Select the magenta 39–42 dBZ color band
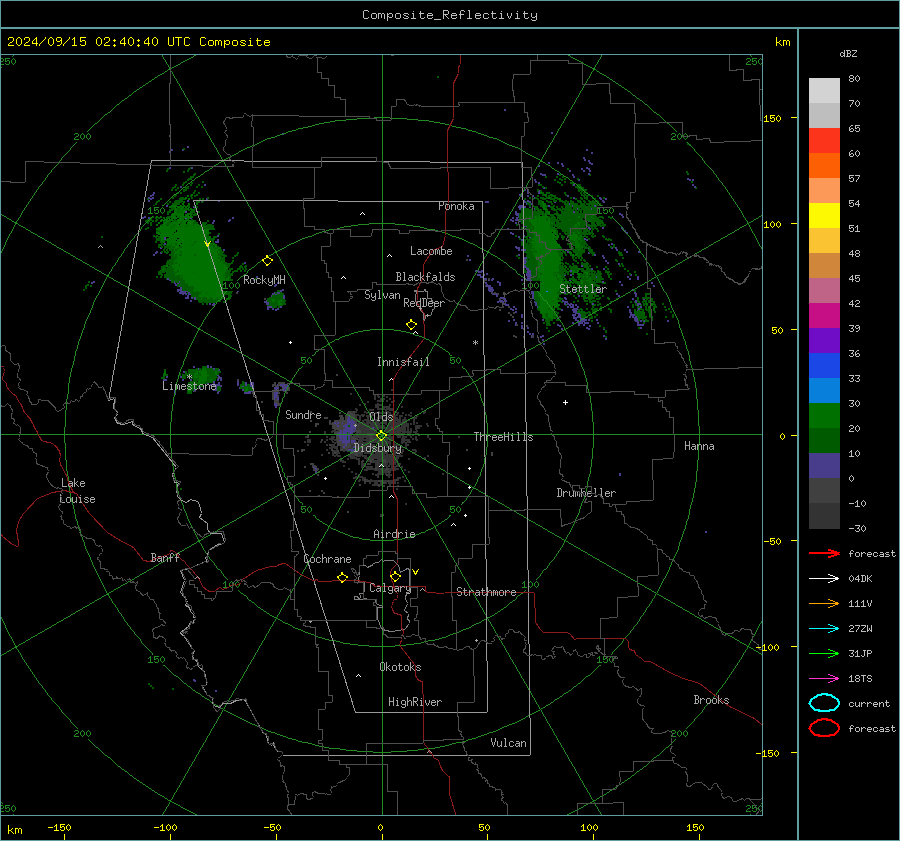The width and height of the screenshot is (900, 841). tap(824, 315)
